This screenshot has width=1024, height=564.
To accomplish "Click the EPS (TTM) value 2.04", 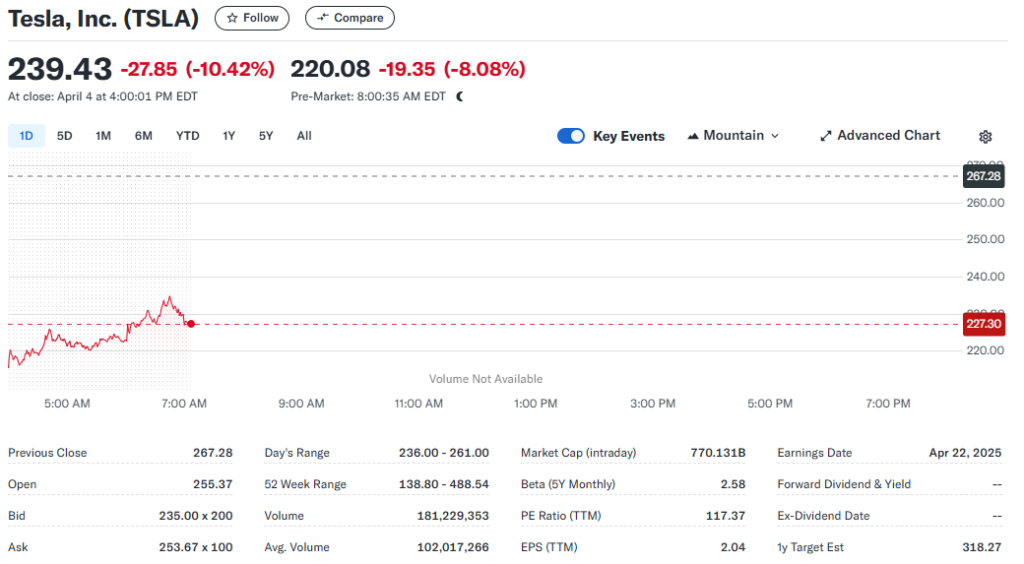I will (x=733, y=547).
